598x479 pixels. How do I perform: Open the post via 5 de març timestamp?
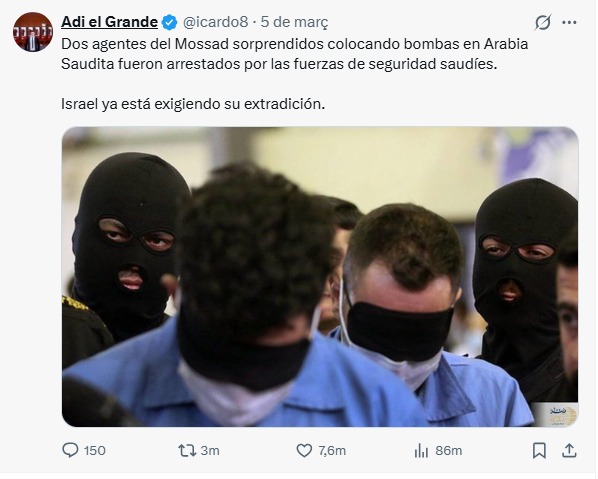pyautogui.click(x=294, y=22)
